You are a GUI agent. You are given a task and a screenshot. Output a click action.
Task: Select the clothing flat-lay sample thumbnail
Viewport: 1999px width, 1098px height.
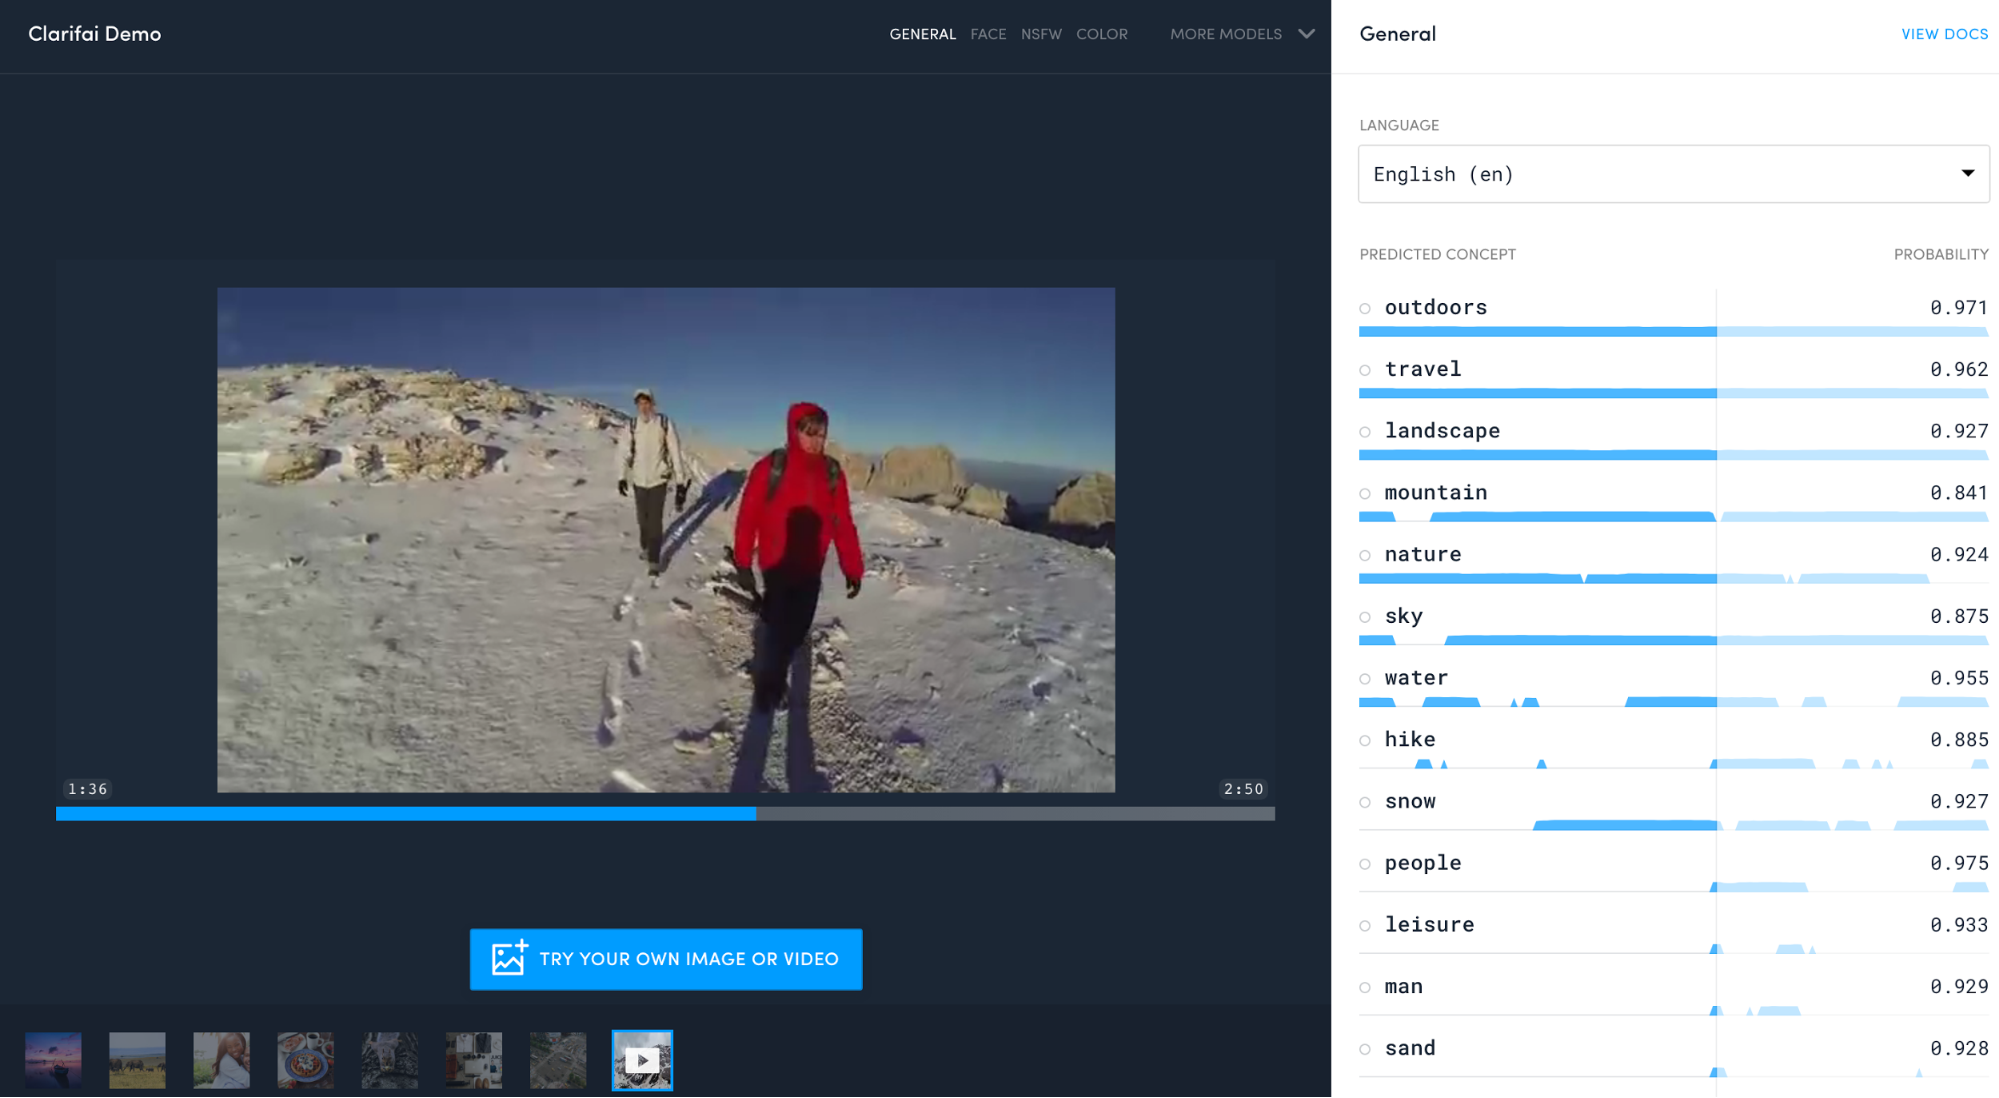474,1060
